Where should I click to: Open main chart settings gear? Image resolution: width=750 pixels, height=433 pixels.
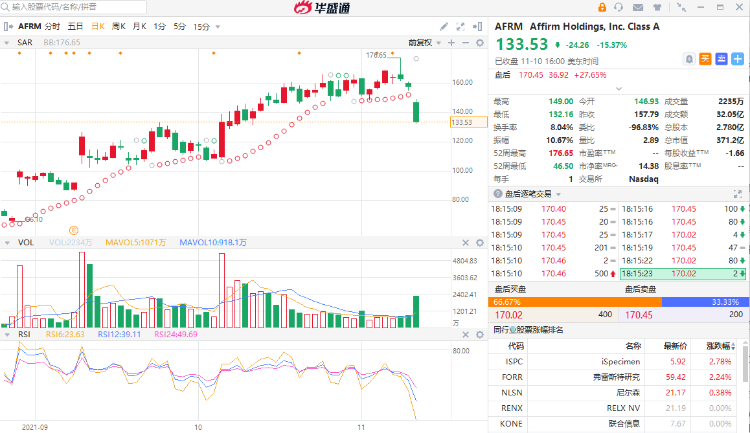480,43
